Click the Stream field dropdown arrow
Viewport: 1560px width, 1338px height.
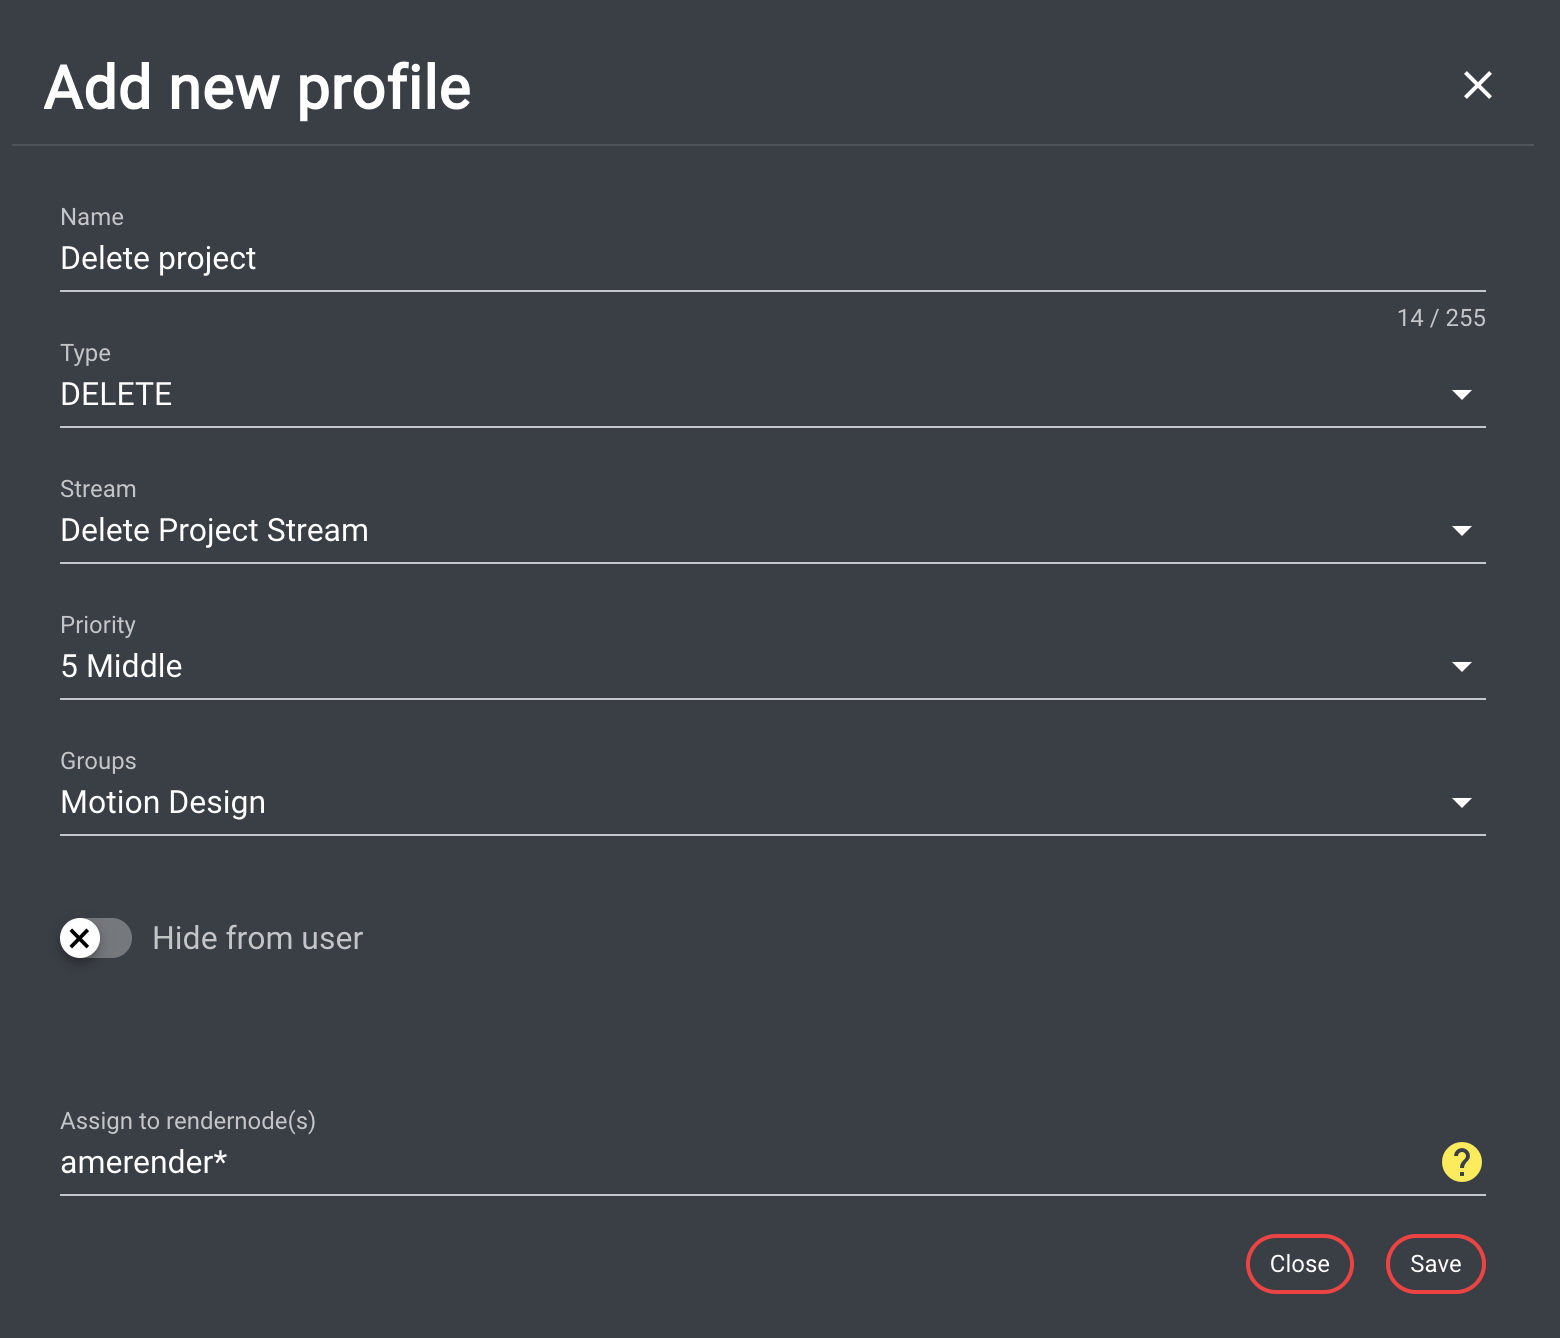click(x=1461, y=531)
